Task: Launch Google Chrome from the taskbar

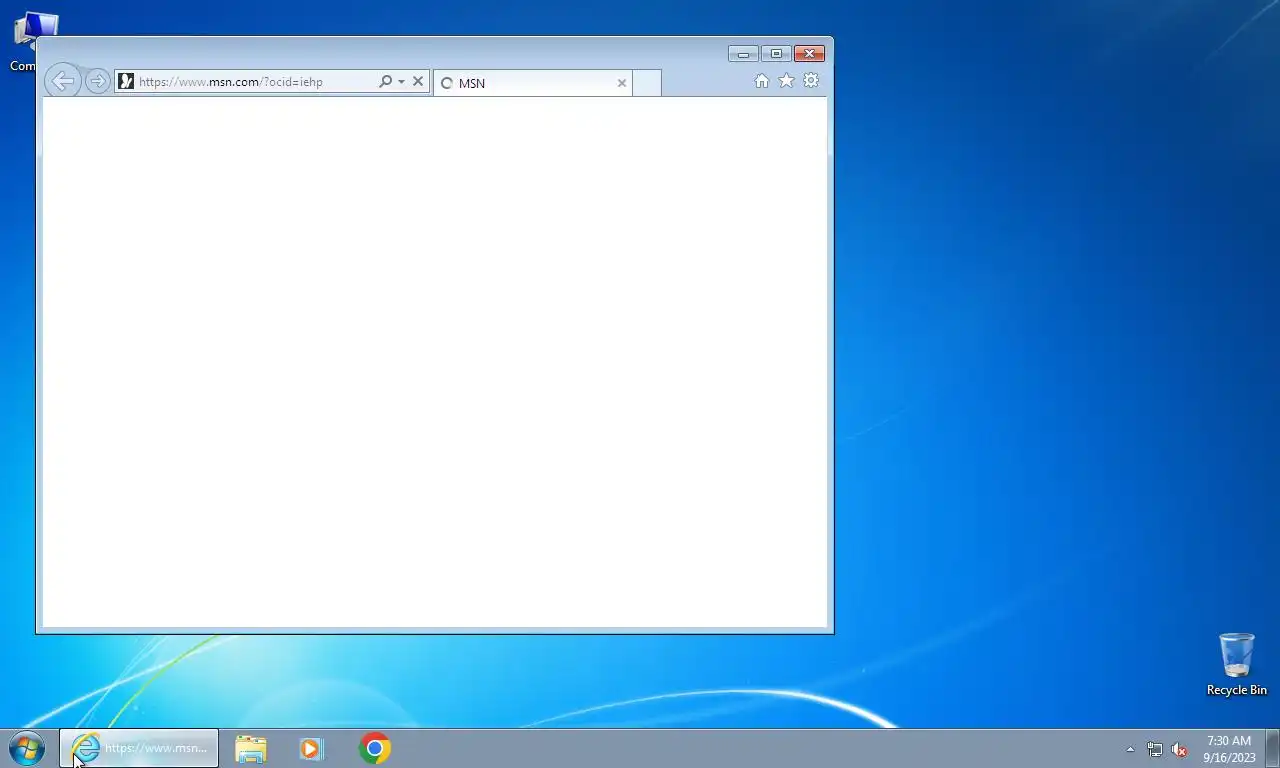Action: tap(375, 749)
